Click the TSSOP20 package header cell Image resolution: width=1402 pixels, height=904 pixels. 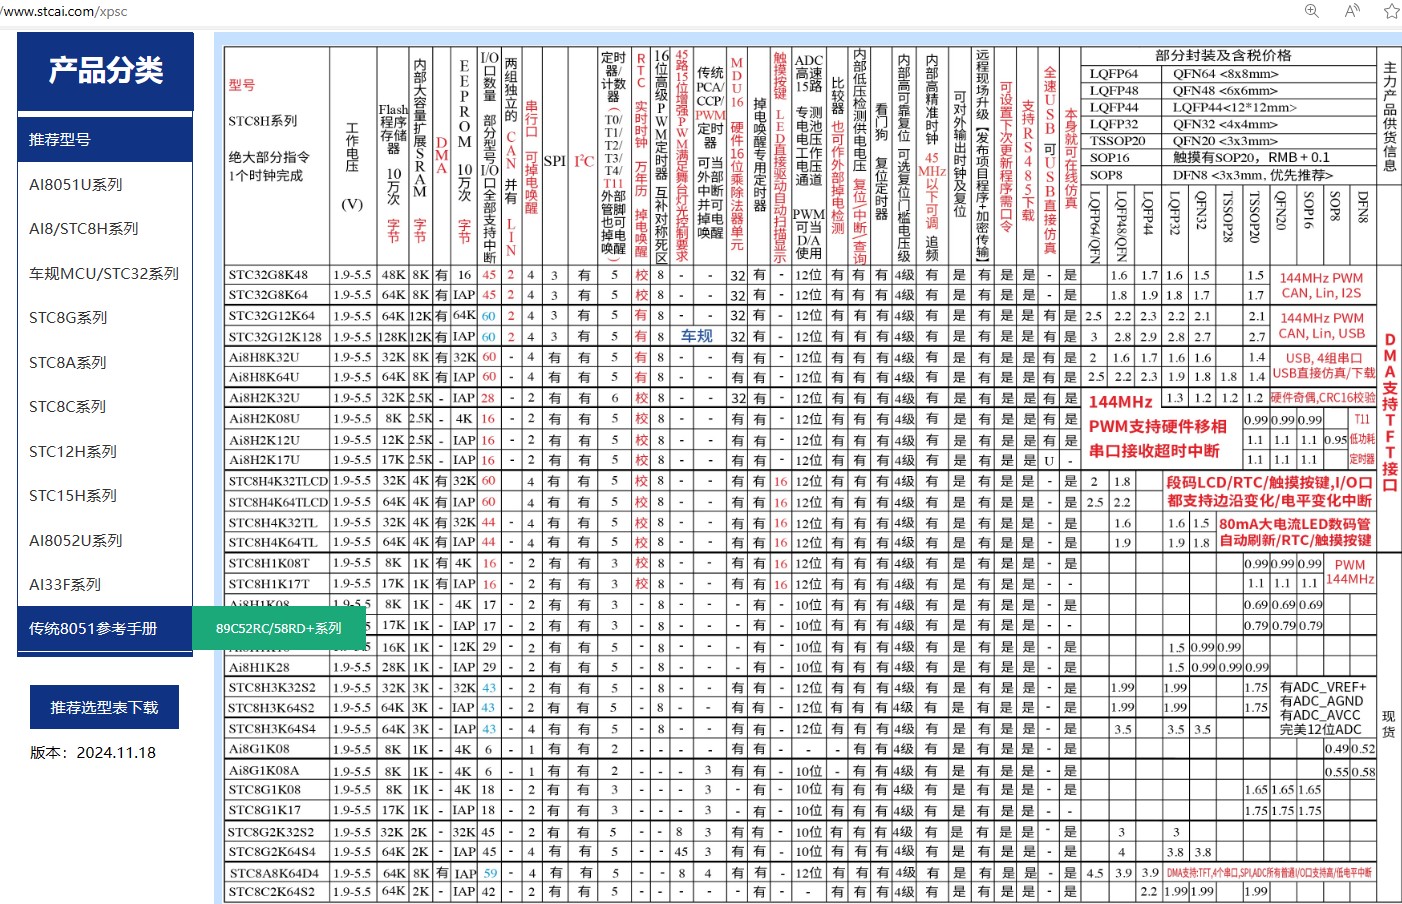[1118, 141]
